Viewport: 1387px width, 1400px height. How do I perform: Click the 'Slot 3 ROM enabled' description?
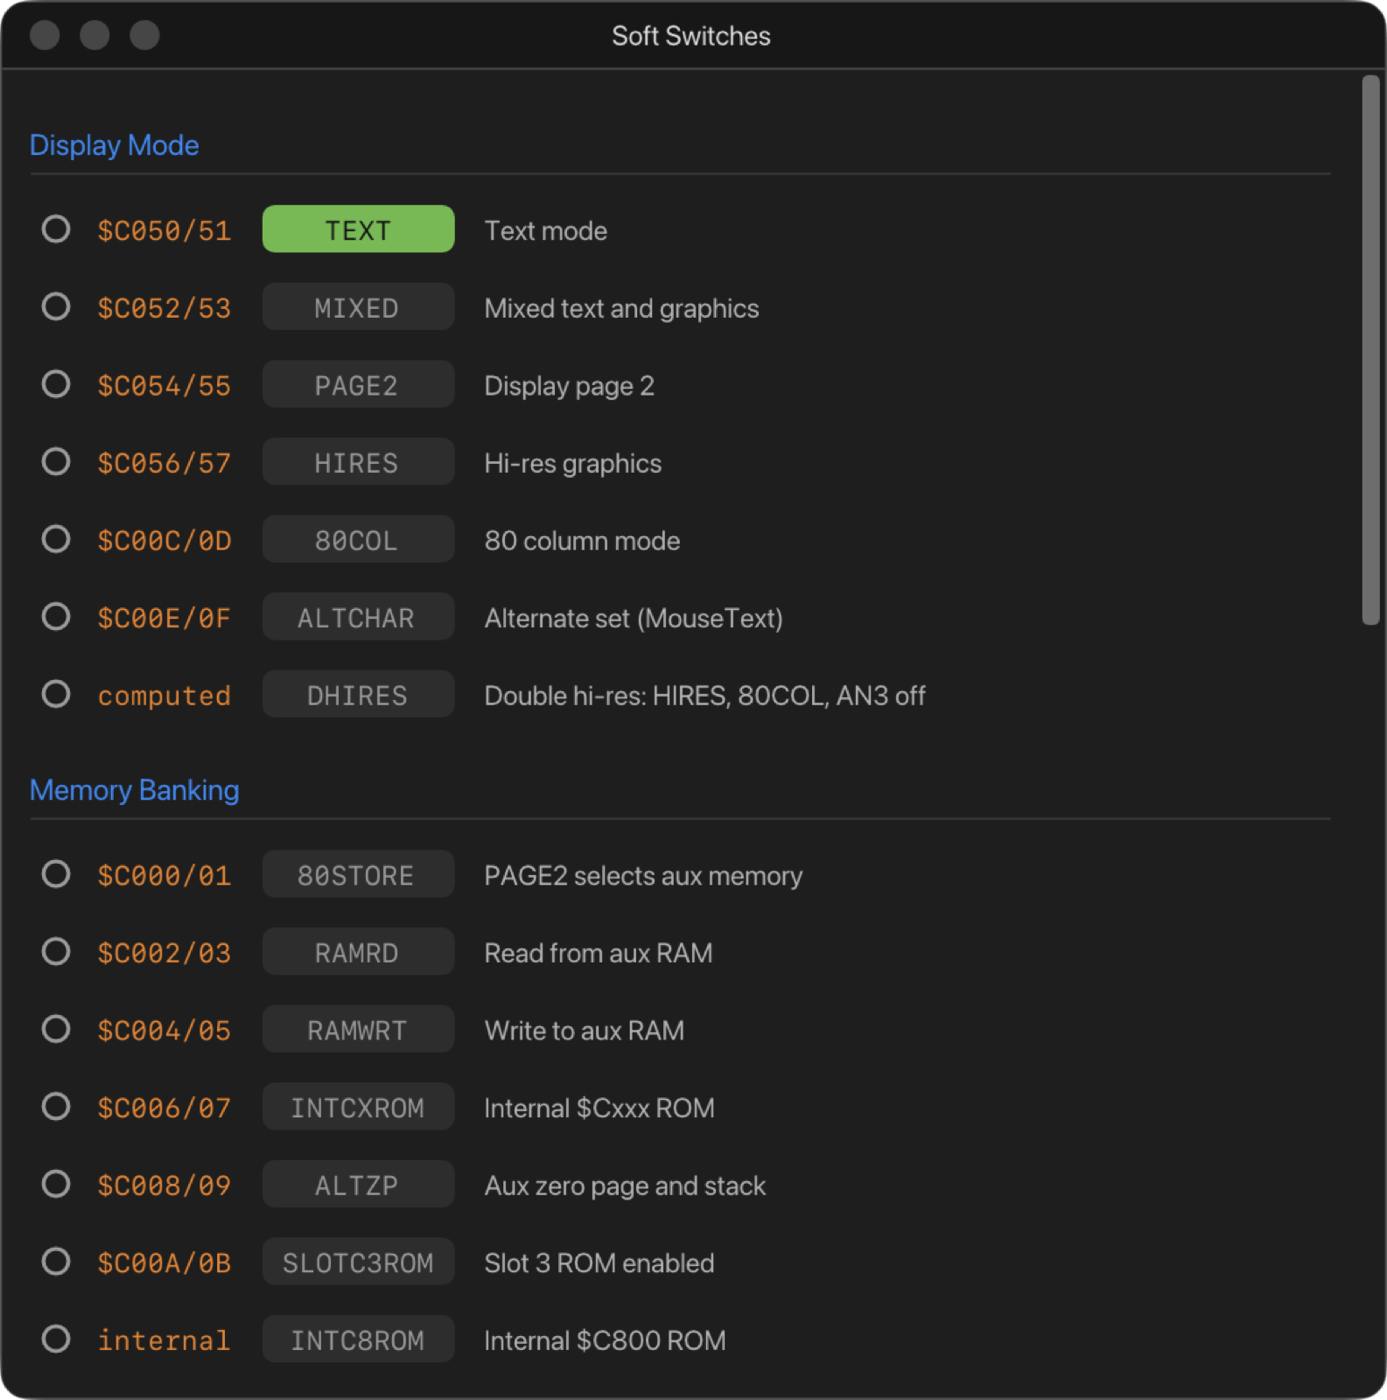pos(599,1263)
